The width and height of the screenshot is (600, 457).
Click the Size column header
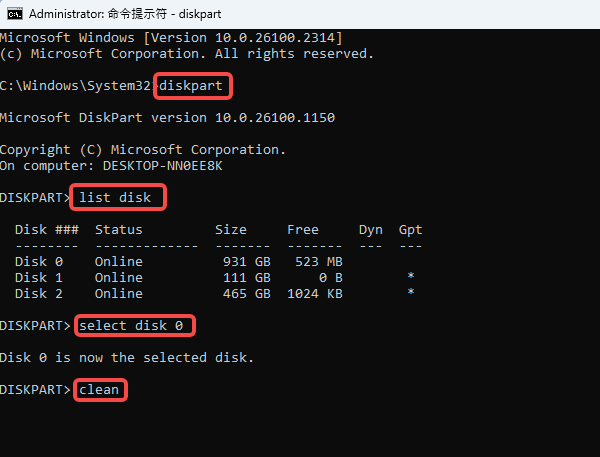click(231, 230)
